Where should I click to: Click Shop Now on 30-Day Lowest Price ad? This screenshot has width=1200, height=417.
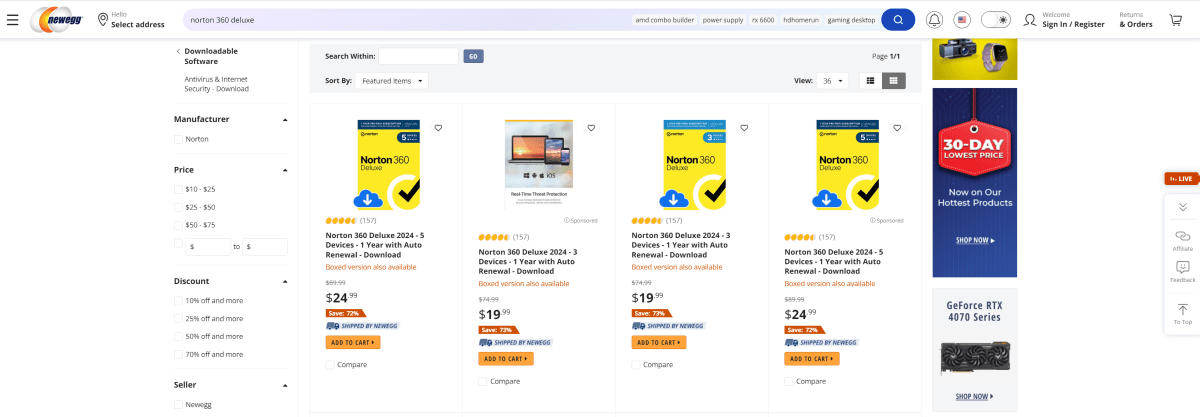973,240
